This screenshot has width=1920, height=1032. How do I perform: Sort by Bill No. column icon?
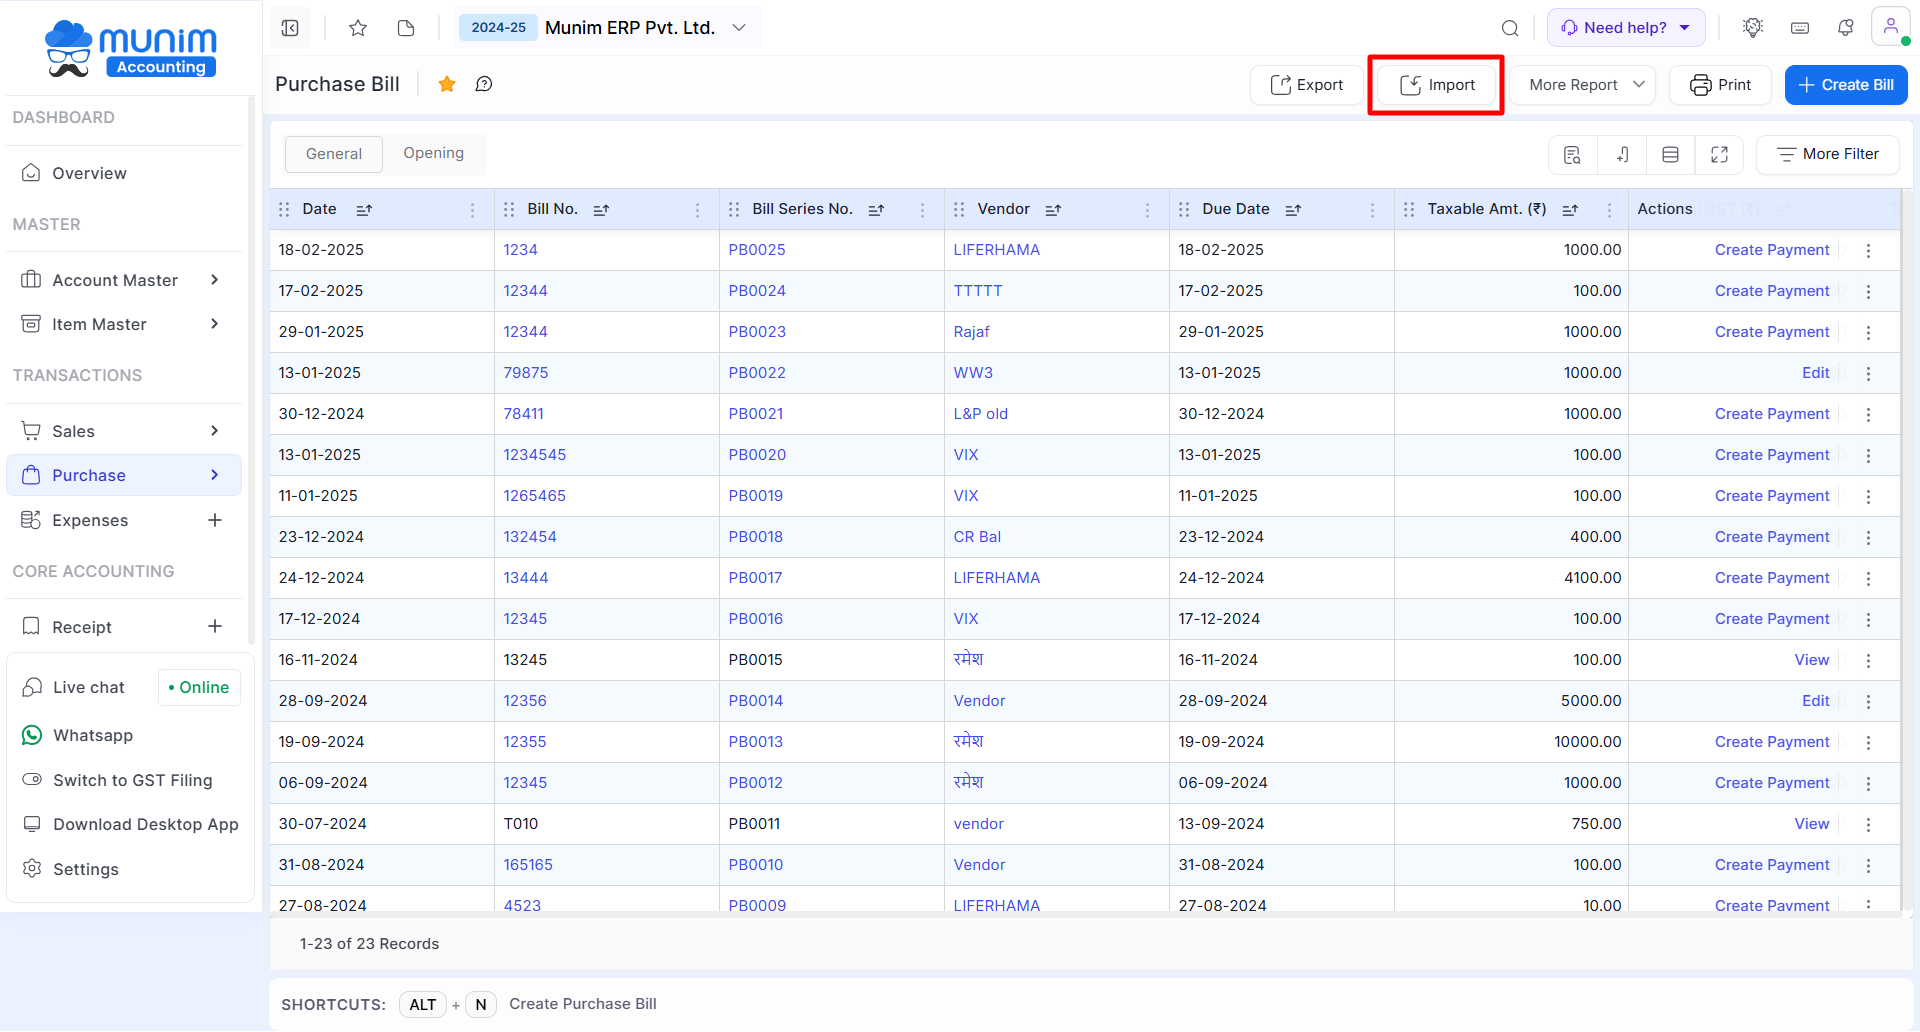pos(601,210)
